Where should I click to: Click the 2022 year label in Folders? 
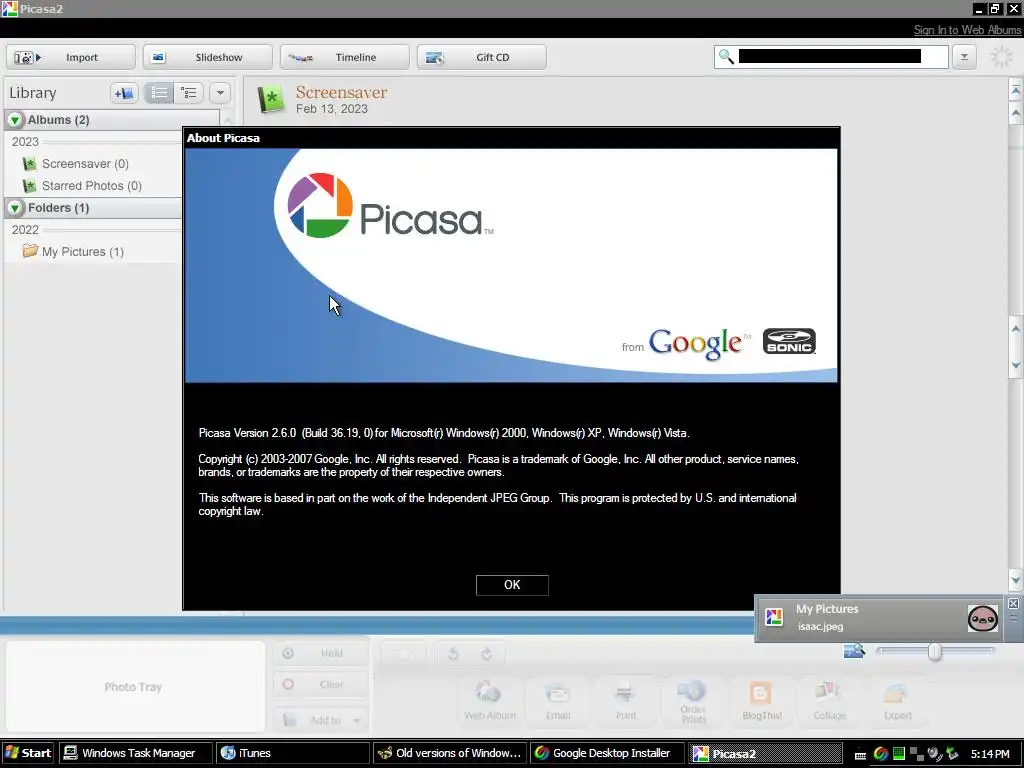pos(25,230)
